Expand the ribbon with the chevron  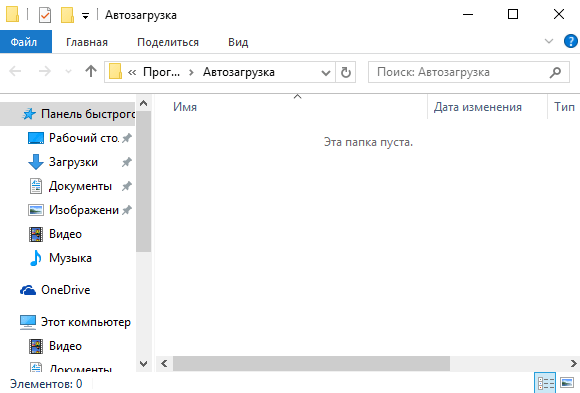(549, 41)
